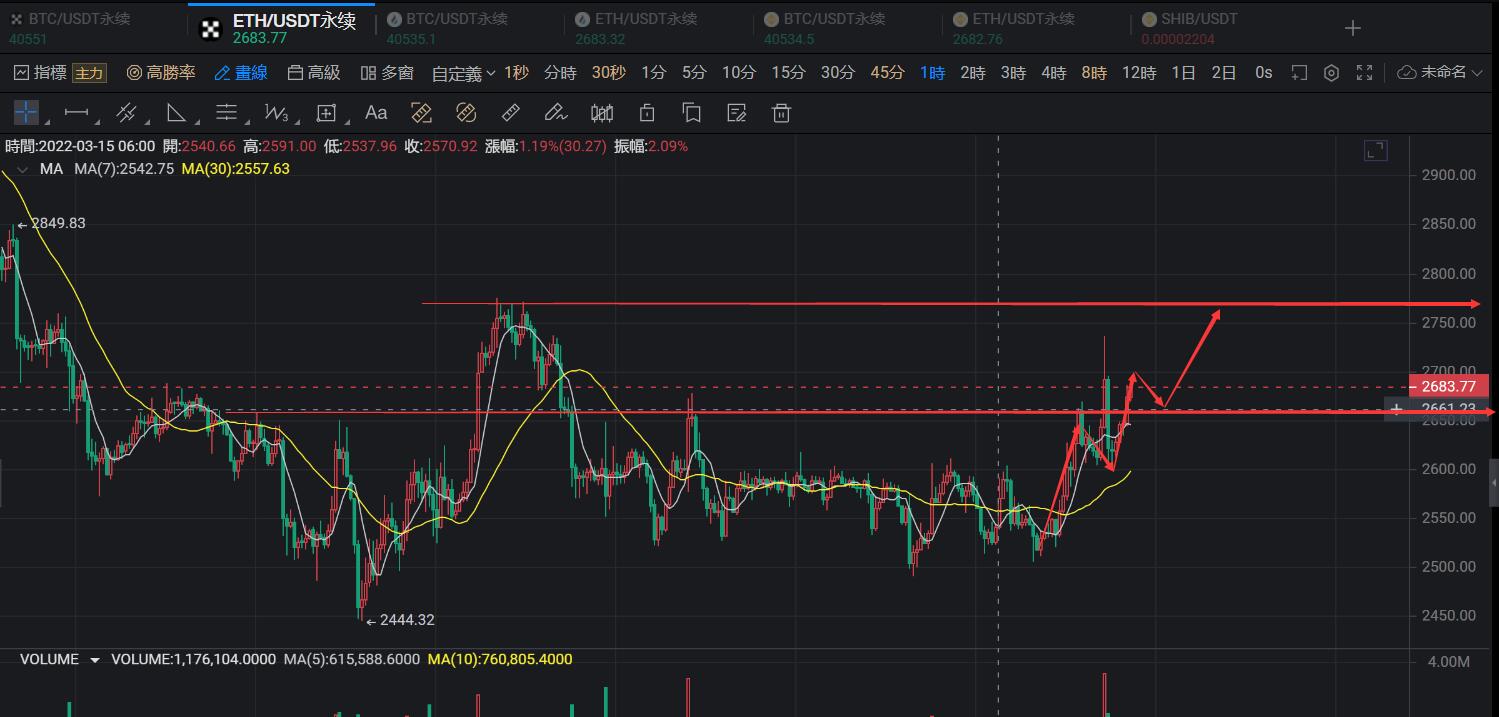Toggle the 畫線 drawing toolbar
The image size is (1499, 717).
click(x=241, y=72)
